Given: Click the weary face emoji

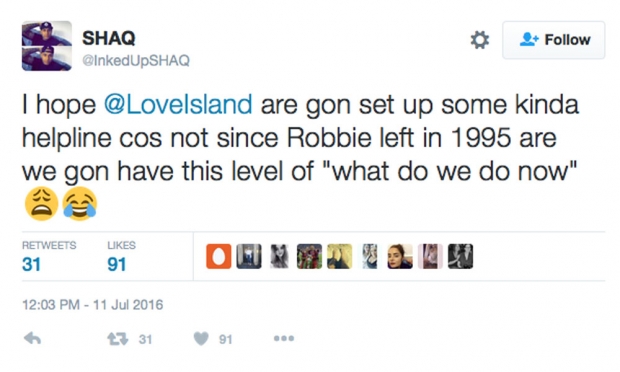Looking at the screenshot, I should tap(42, 204).
